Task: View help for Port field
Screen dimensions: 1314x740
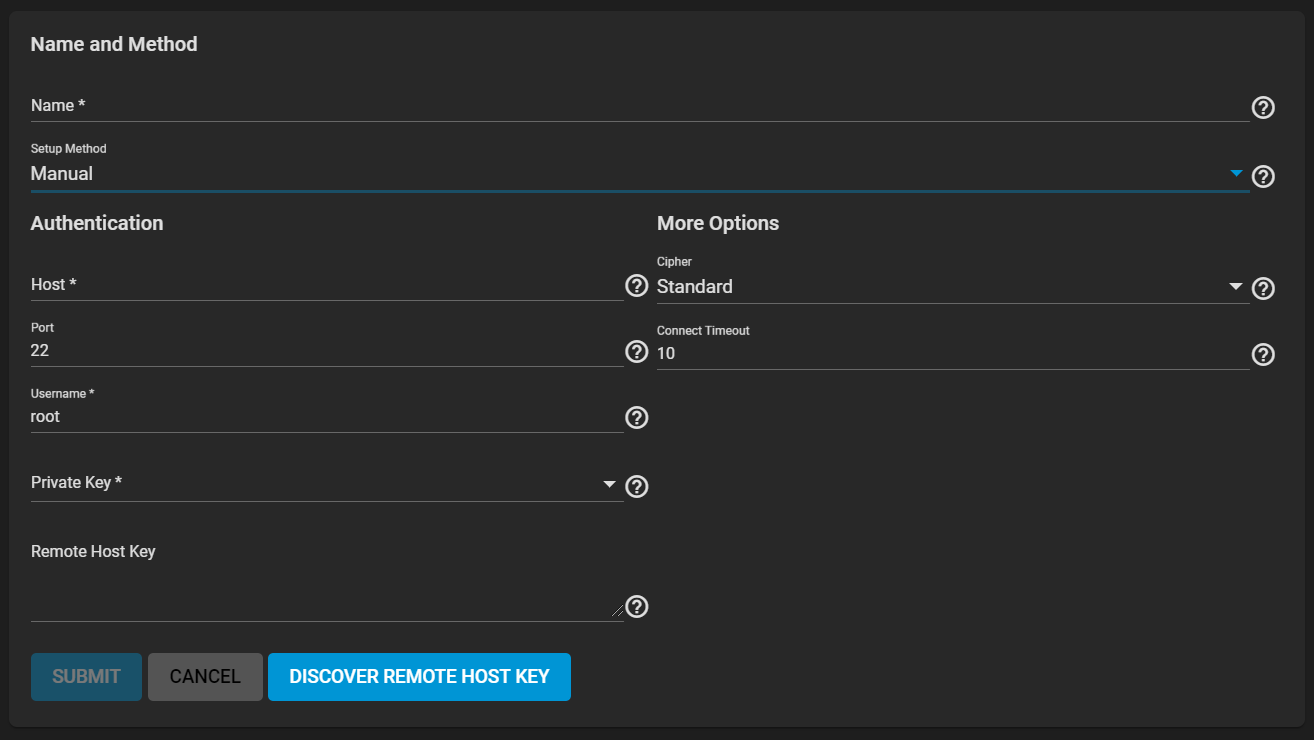Action: pos(637,351)
